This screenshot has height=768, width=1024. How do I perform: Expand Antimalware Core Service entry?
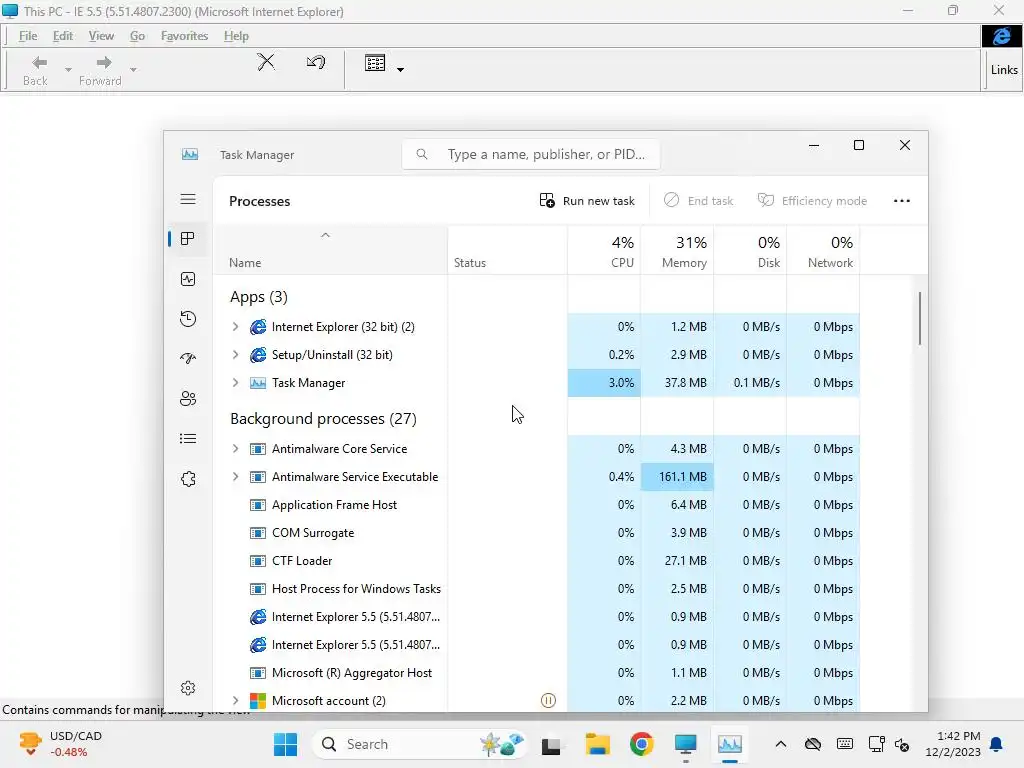pyautogui.click(x=235, y=449)
